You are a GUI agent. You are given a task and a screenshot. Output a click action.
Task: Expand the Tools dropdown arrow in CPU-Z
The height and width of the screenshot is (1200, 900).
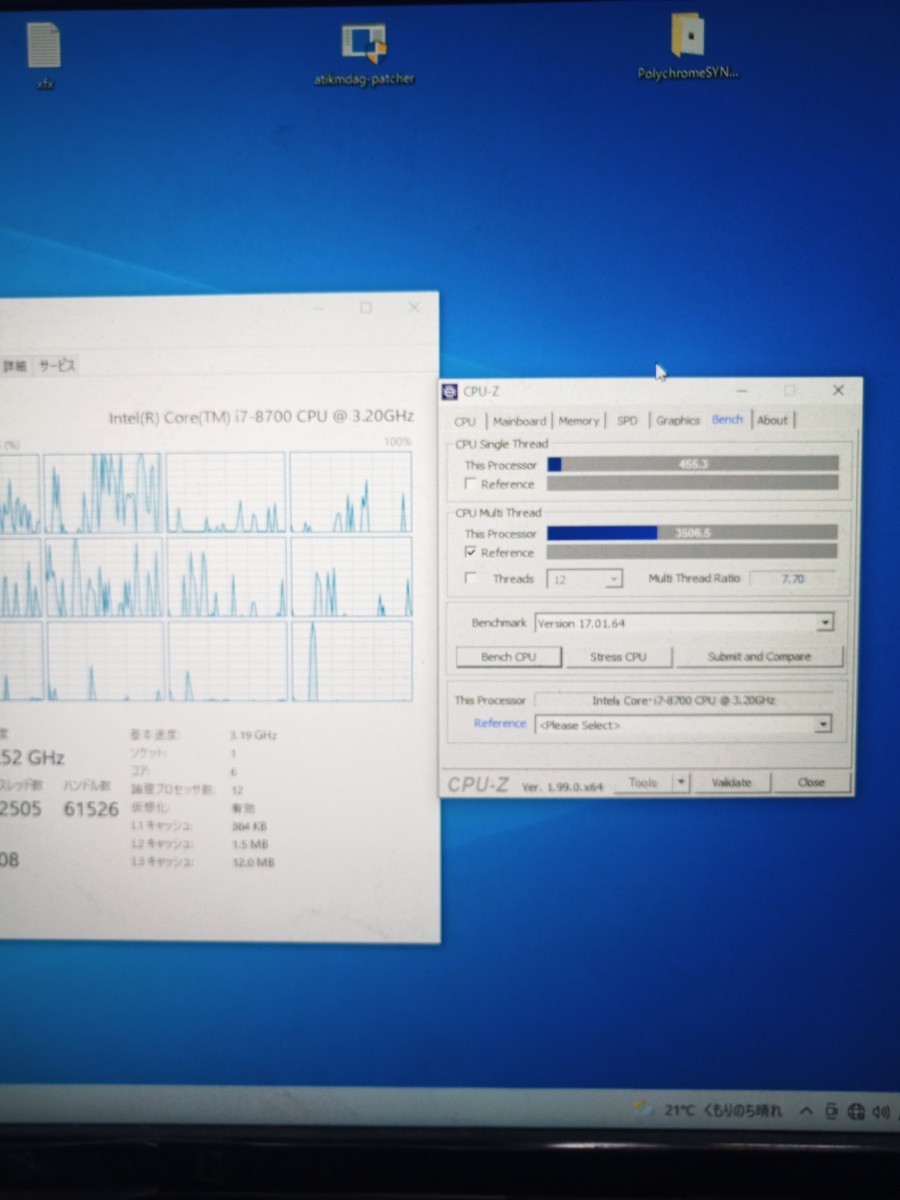point(681,783)
